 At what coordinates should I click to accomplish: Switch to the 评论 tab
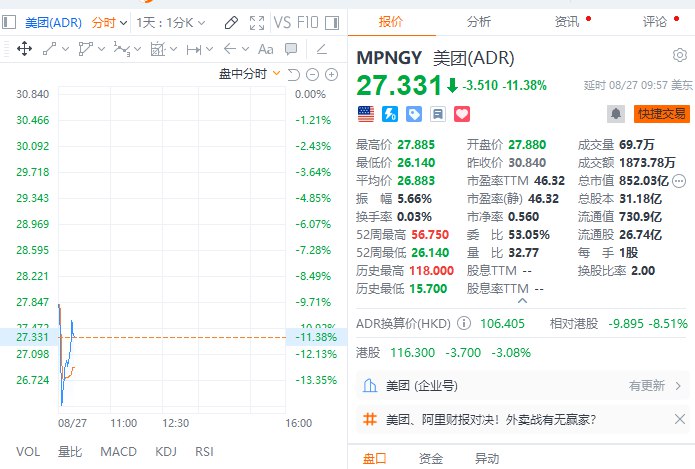[x=655, y=22]
